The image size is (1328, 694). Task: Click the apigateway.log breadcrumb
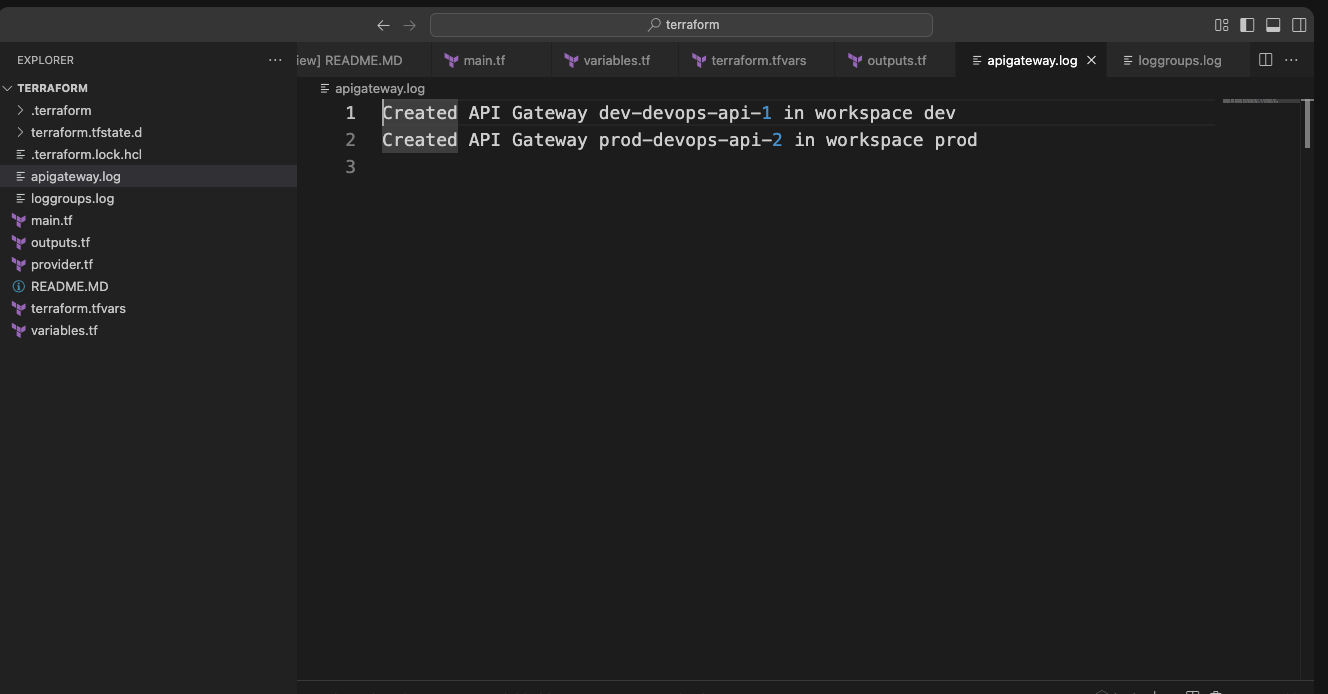pos(379,88)
